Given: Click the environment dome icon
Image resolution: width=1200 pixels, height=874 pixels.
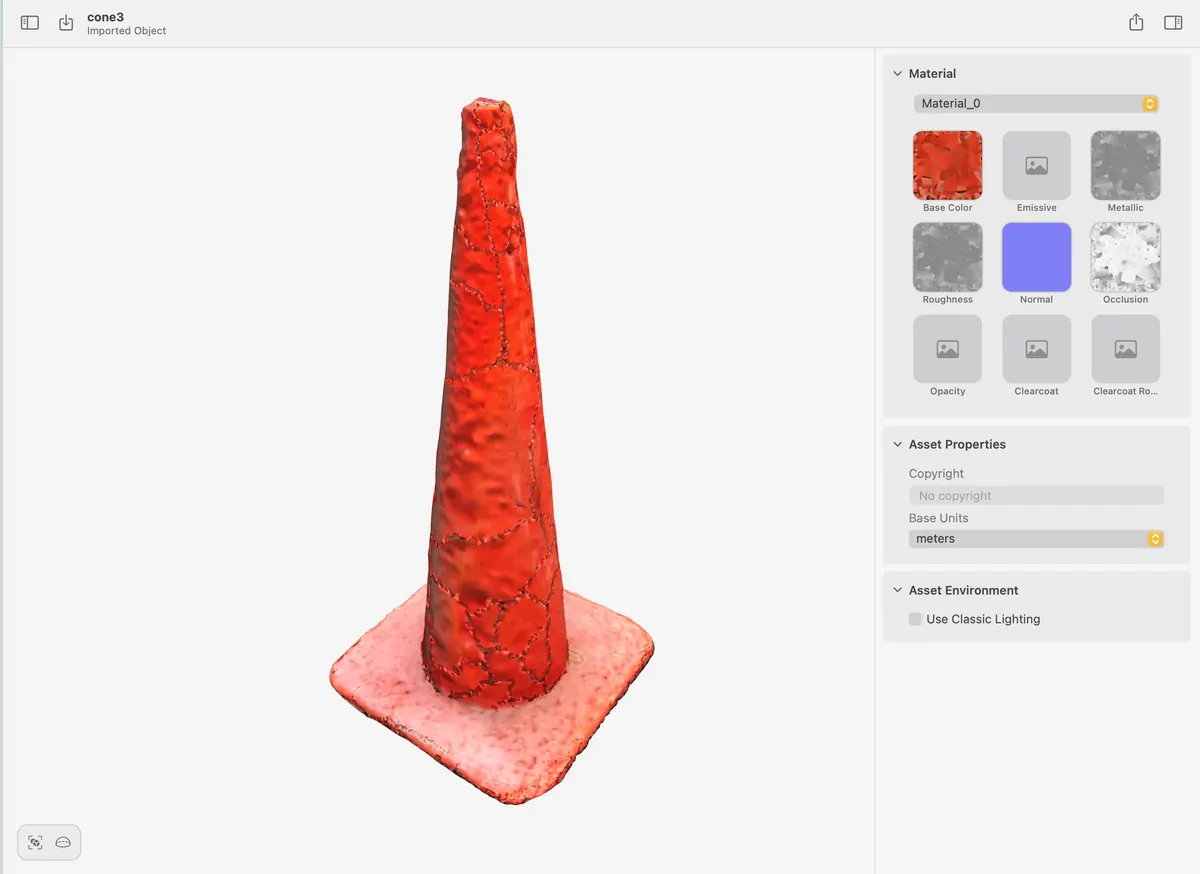Looking at the screenshot, I should 63,842.
